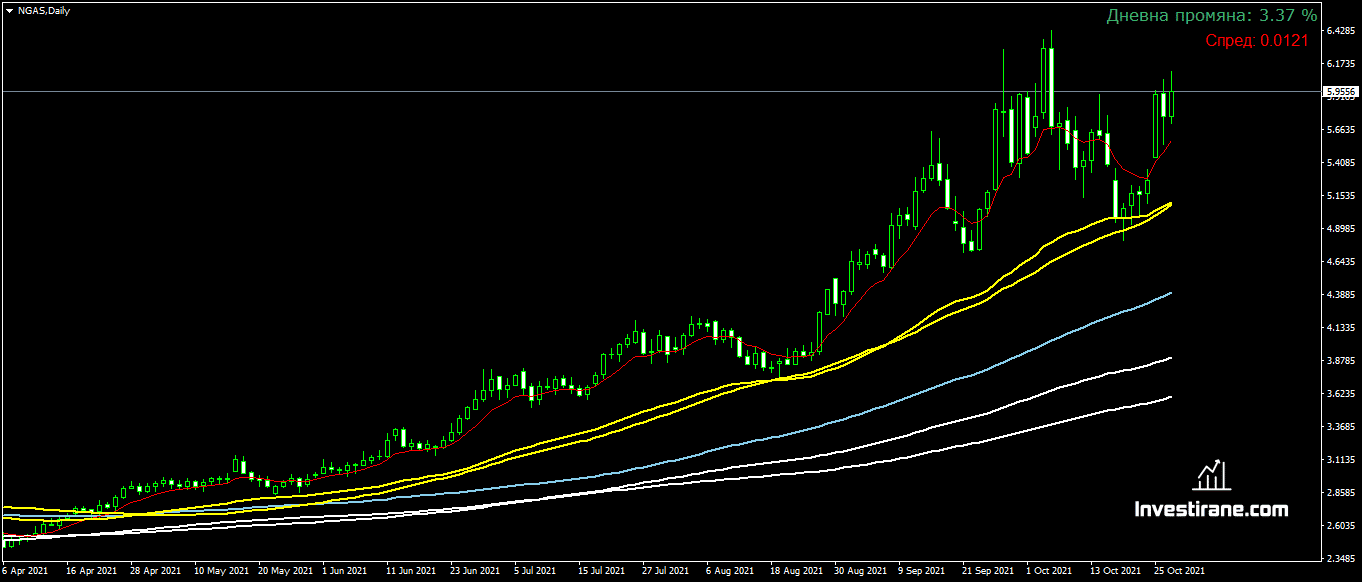Click the 2.3485 level on price scale
Screen dimensions: 1362x582
click(x=1340, y=559)
